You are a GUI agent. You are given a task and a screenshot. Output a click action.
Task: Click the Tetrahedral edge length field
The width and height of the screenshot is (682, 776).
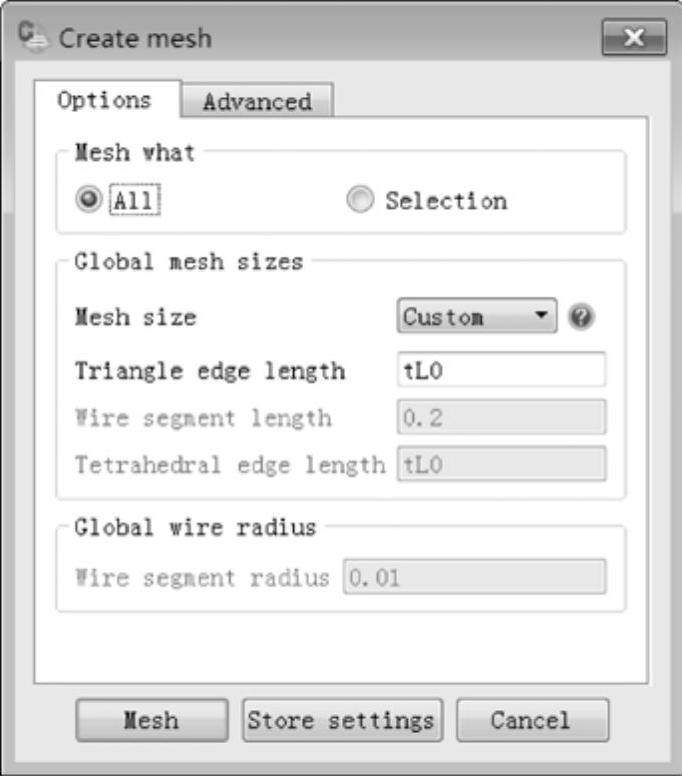pos(501,463)
